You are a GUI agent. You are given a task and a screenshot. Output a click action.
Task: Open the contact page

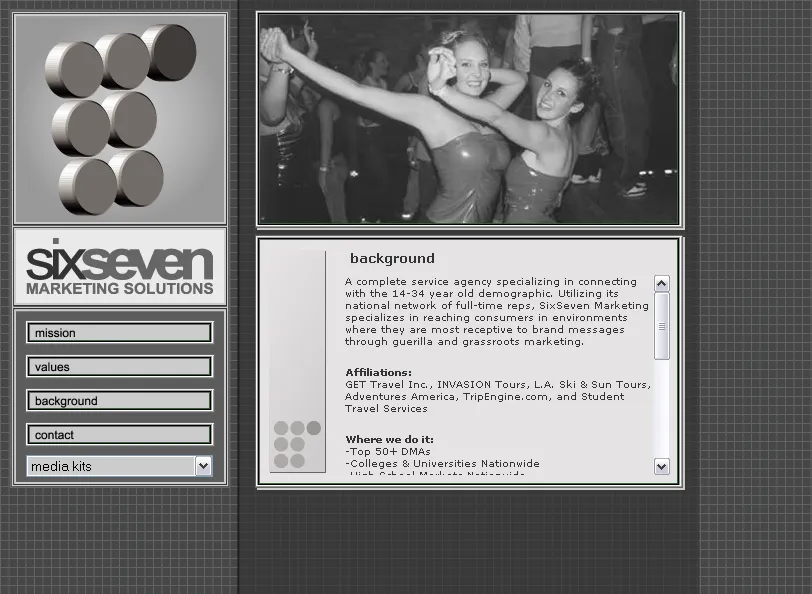[120, 434]
